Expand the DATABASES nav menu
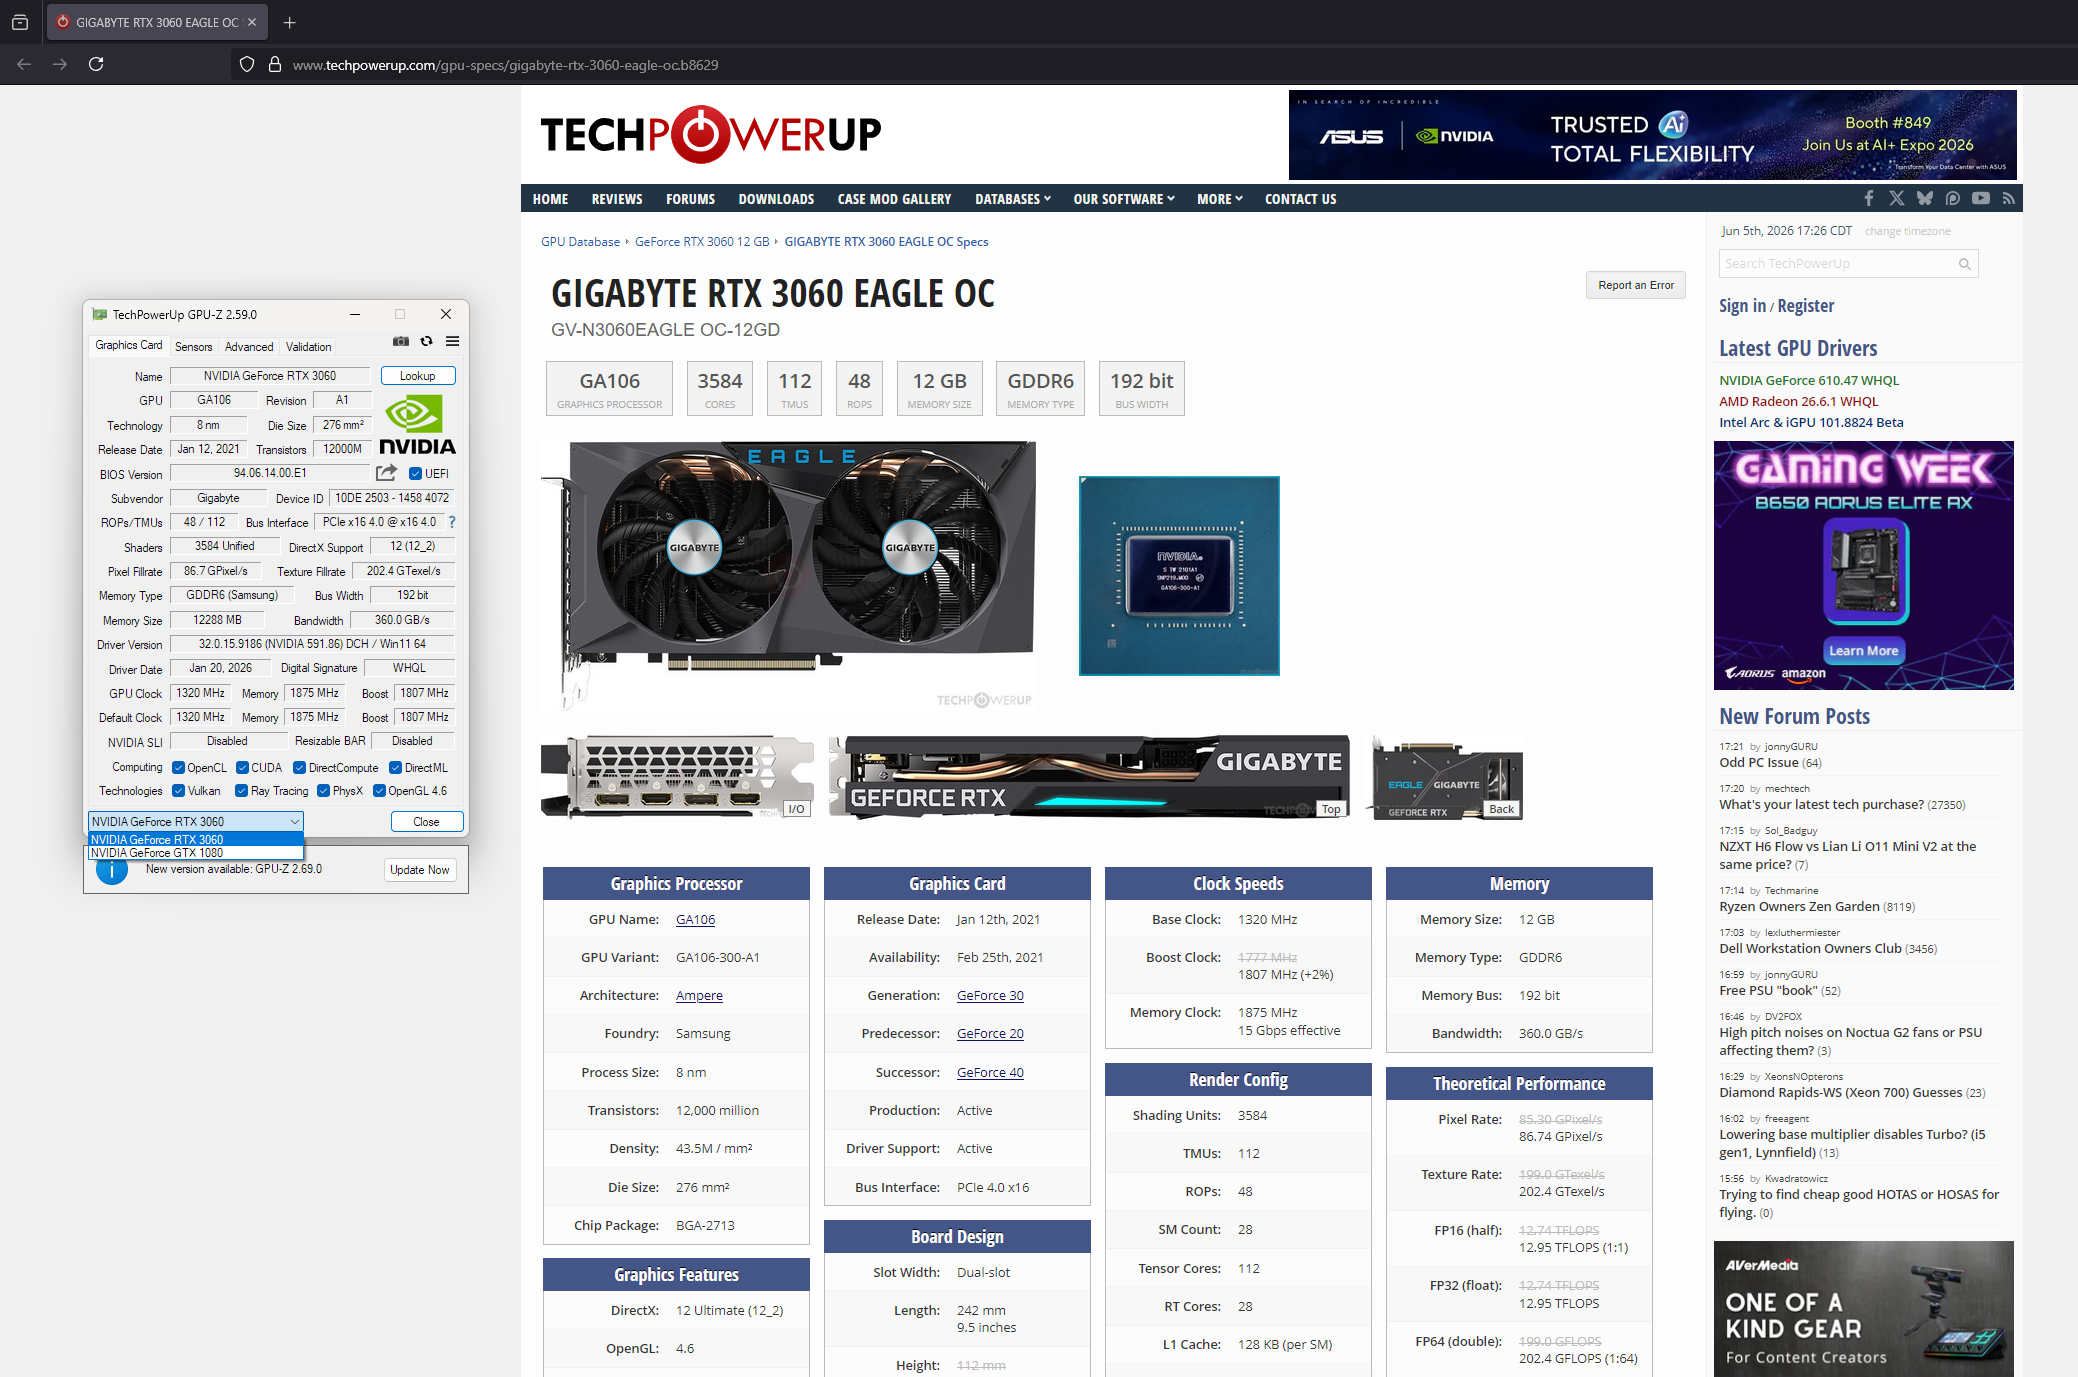The height and width of the screenshot is (1377, 2078). 1012,199
